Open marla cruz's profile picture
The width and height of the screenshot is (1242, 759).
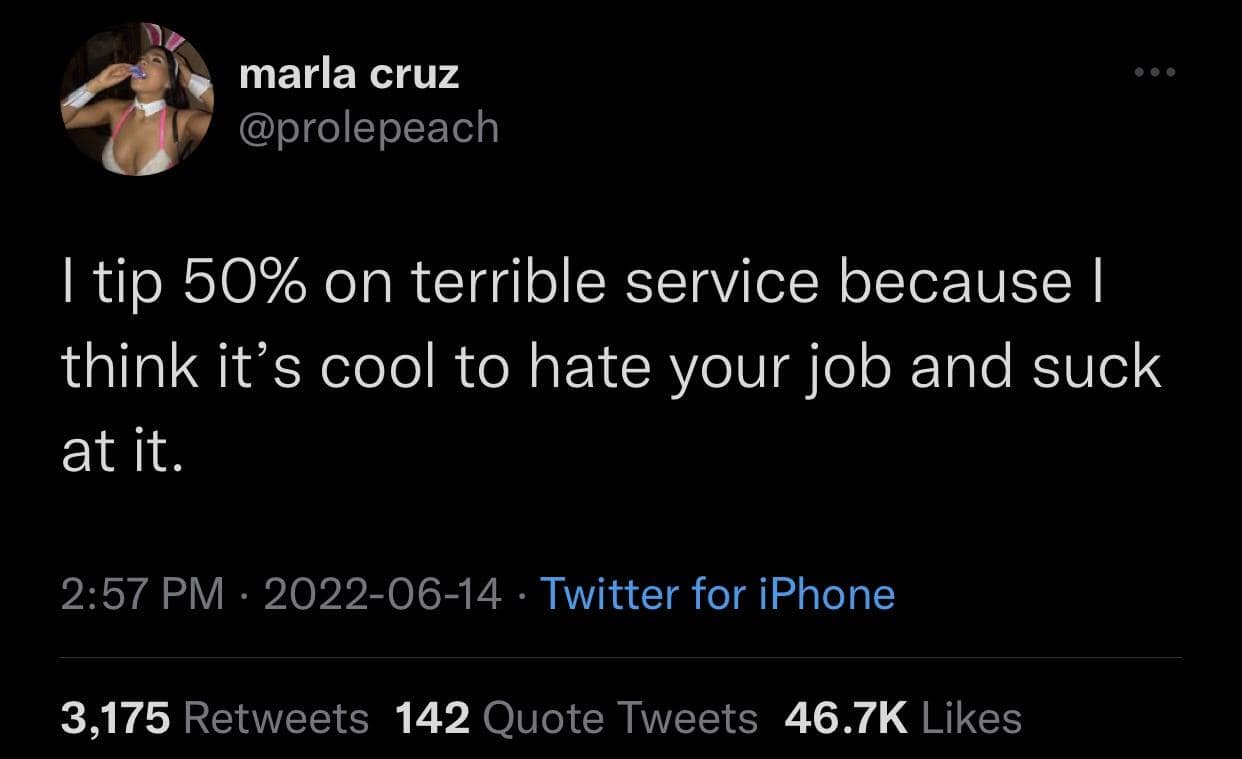(137, 100)
